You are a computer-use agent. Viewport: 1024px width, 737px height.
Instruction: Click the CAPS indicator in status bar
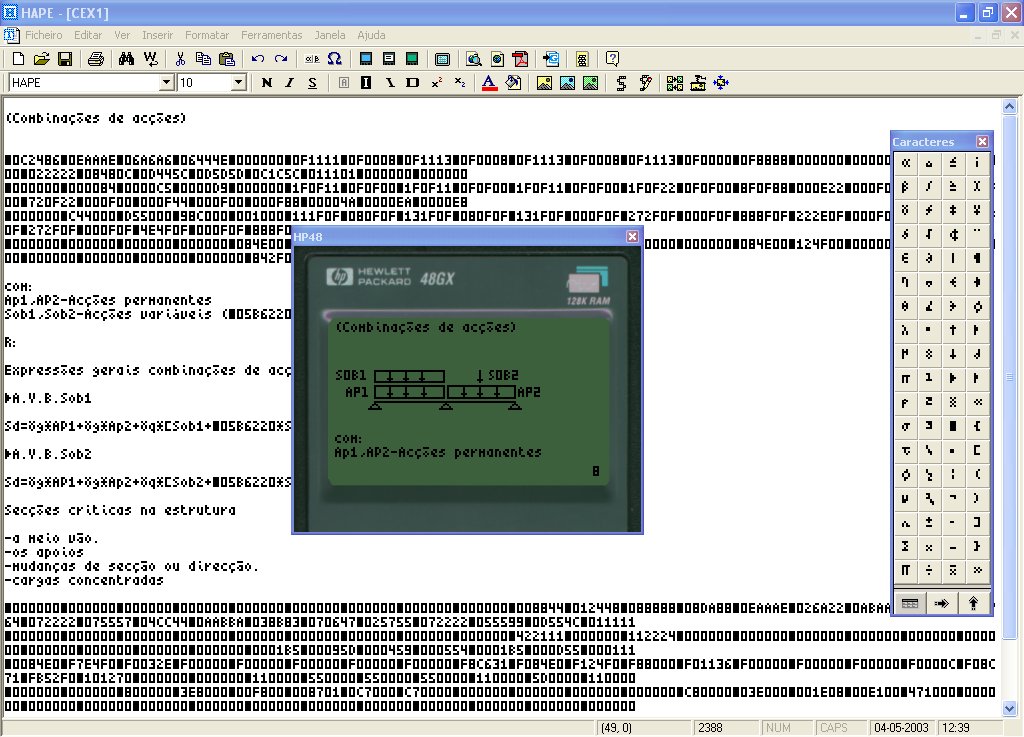pos(833,727)
